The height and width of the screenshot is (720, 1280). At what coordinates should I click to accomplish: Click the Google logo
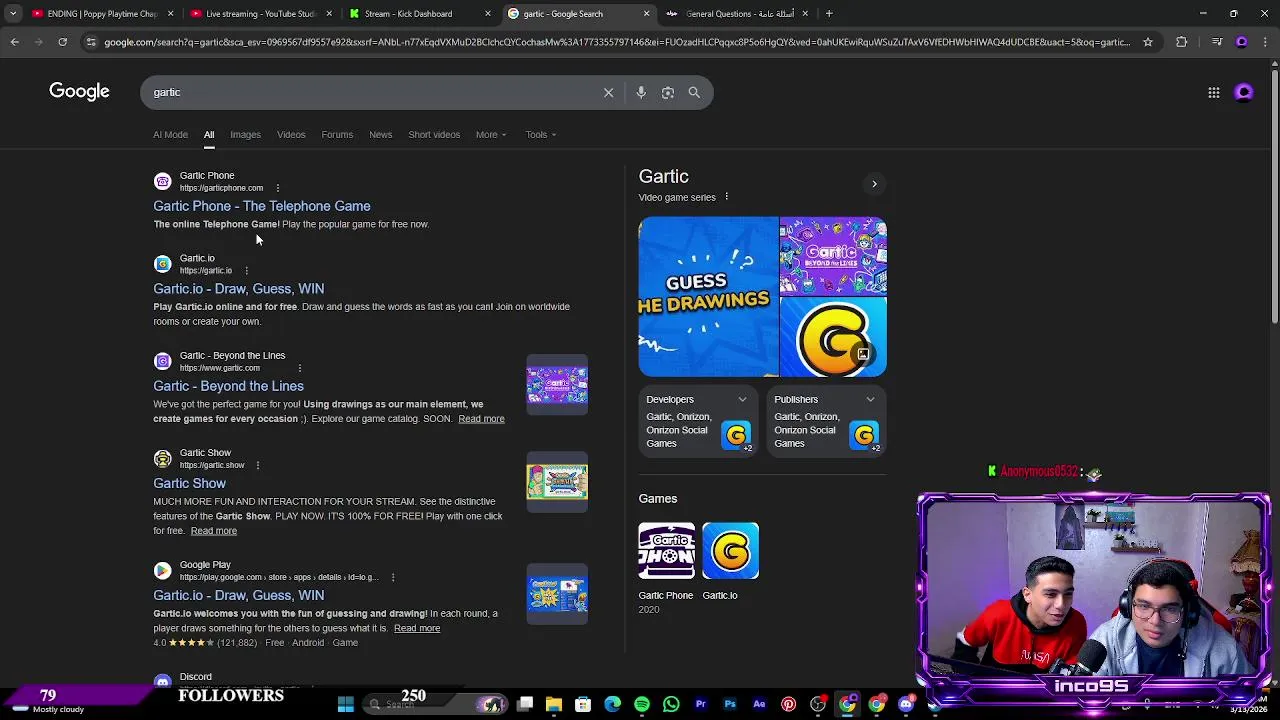point(79,92)
